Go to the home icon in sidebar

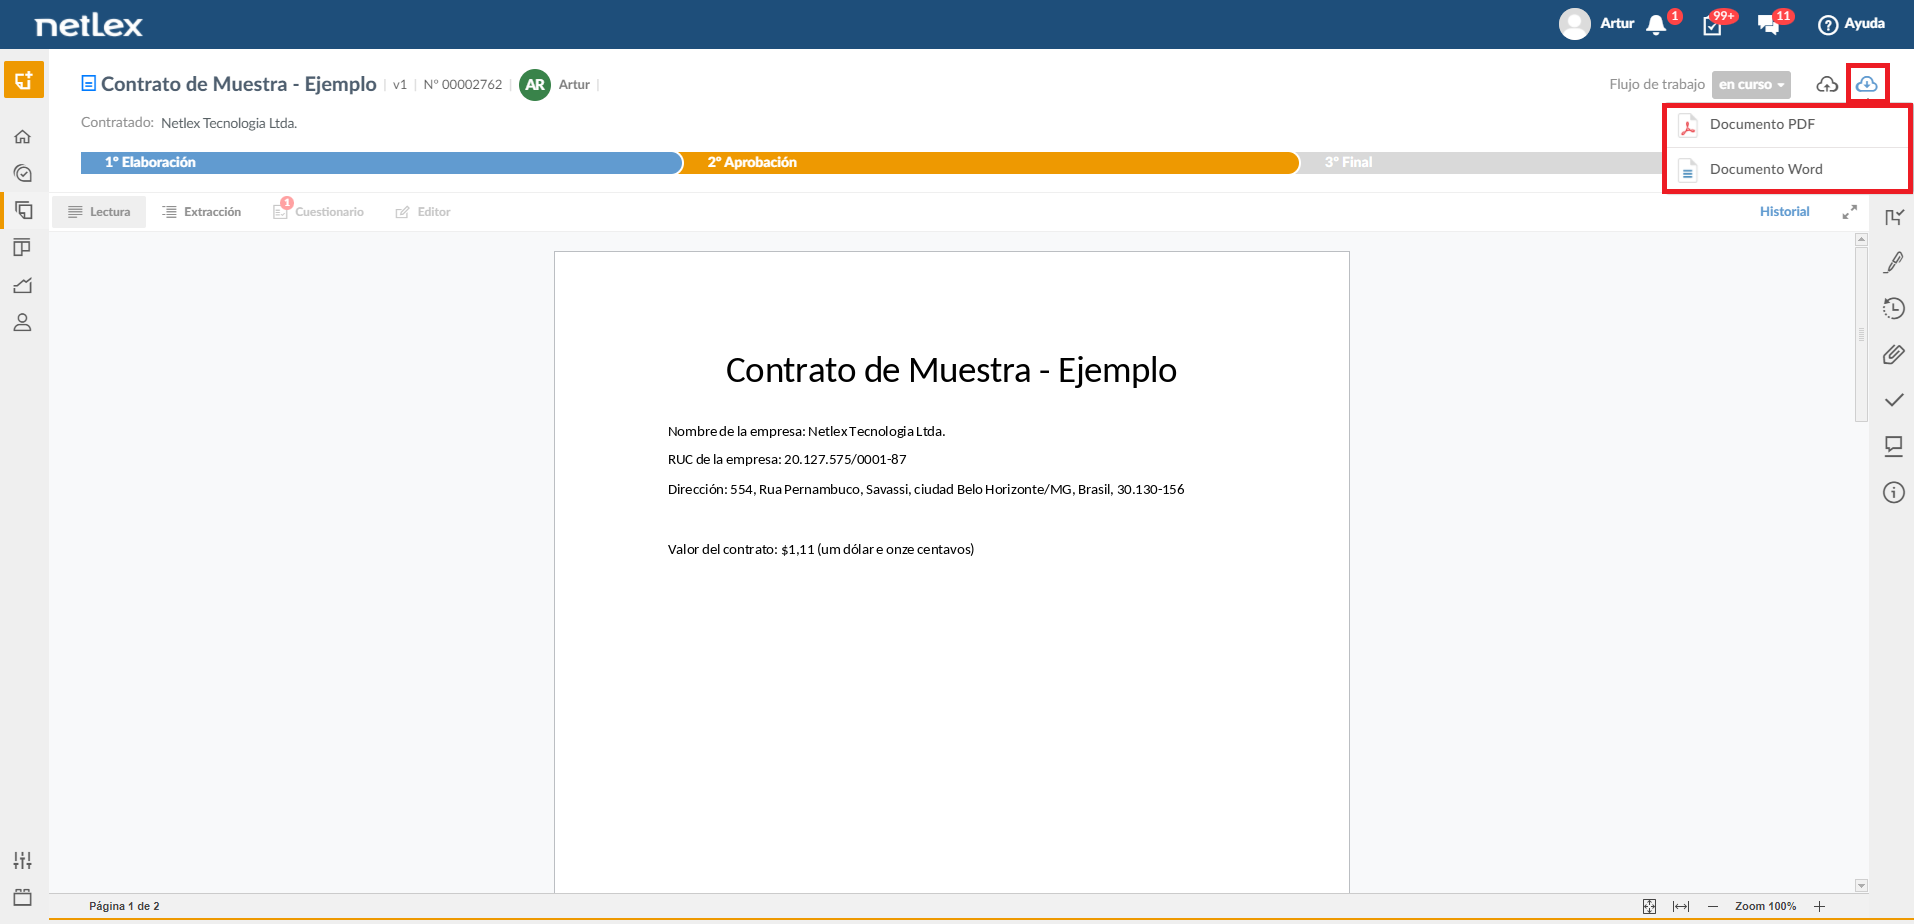22,137
